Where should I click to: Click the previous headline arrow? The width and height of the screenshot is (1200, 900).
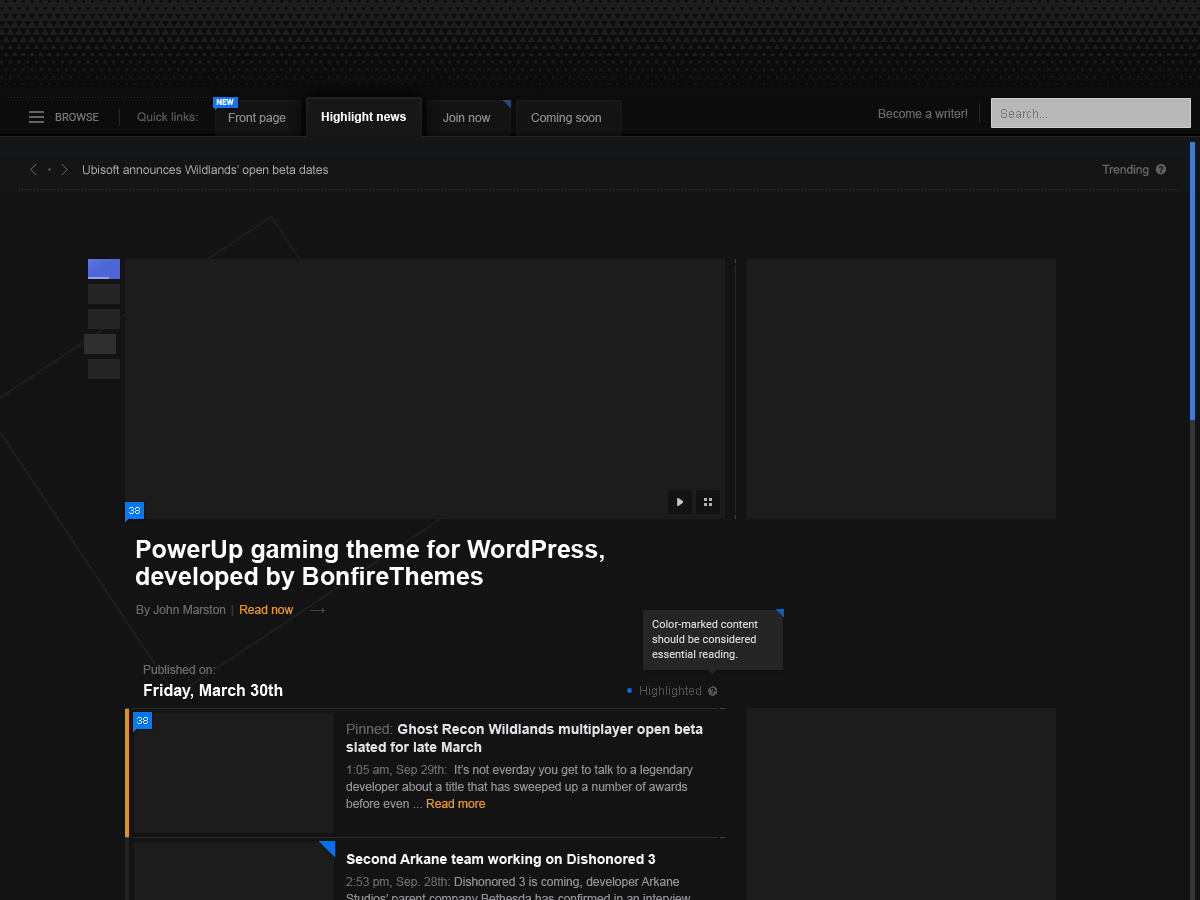click(33, 170)
